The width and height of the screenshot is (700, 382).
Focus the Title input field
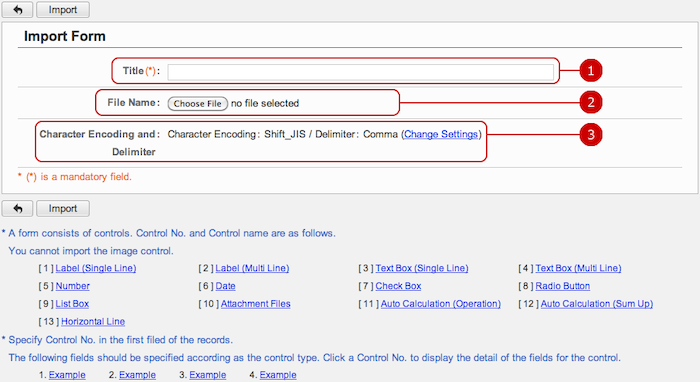point(360,72)
